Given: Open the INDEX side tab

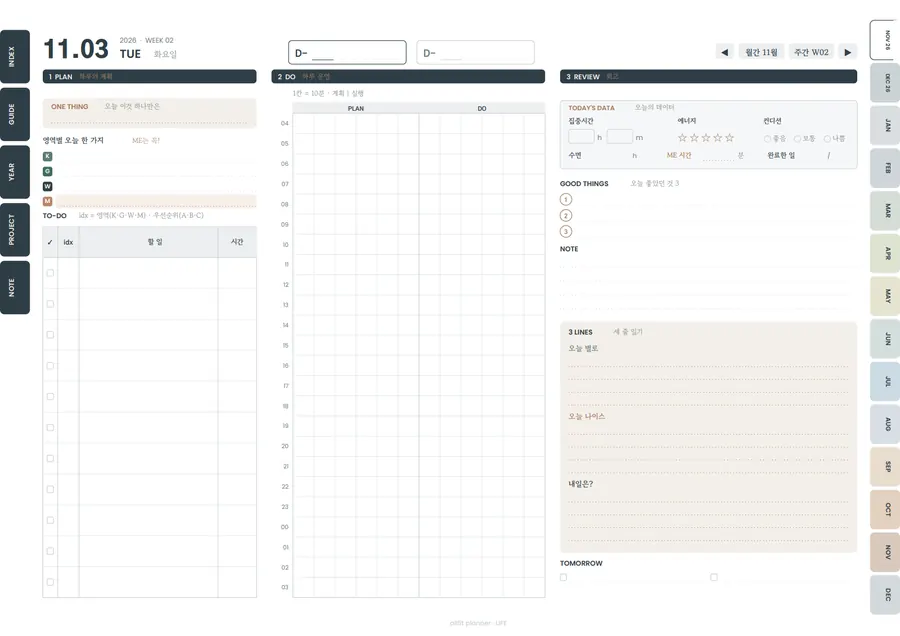Looking at the screenshot, I should (x=14, y=57).
